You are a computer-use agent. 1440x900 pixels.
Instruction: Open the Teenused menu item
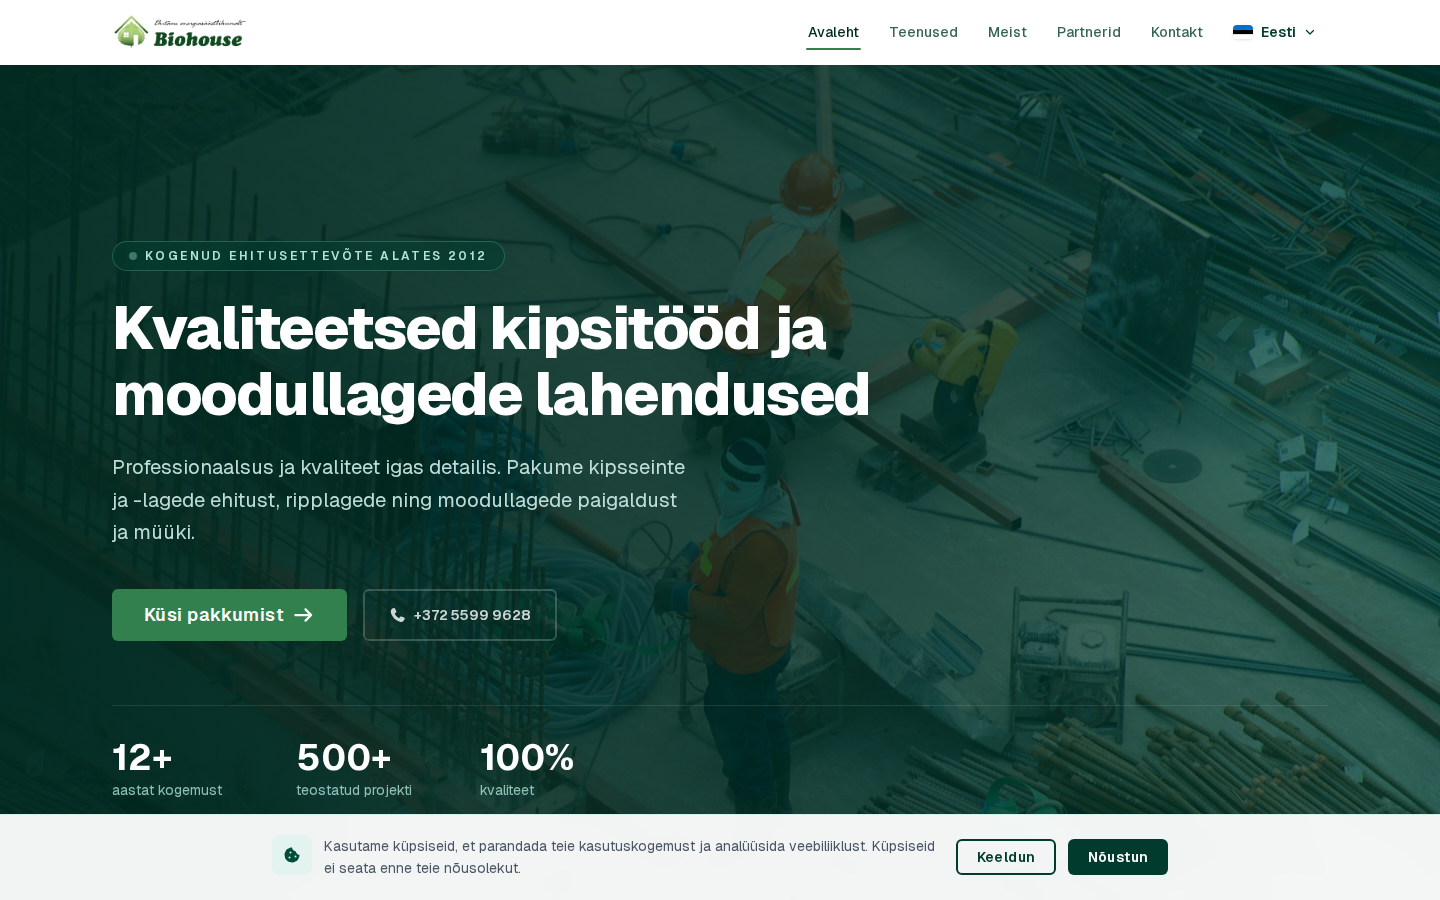[923, 32]
